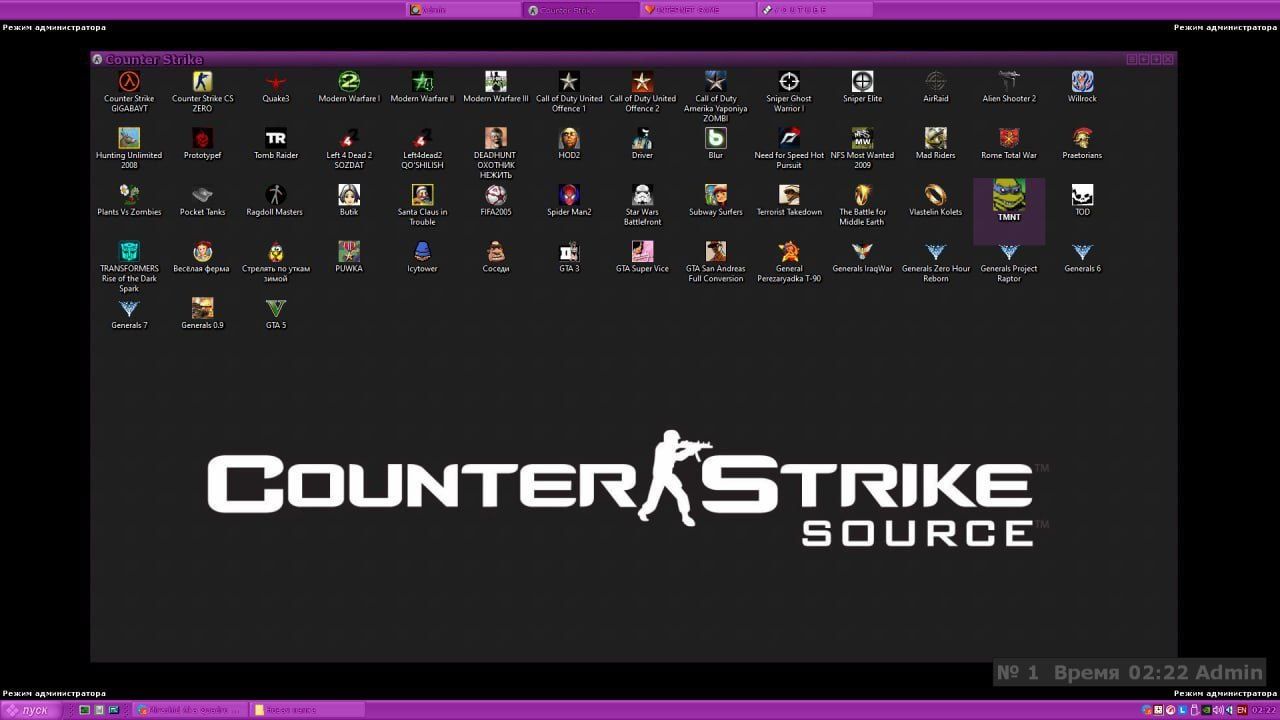
Task: Start Pocket Tanks
Action: click(x=202, y=195)
